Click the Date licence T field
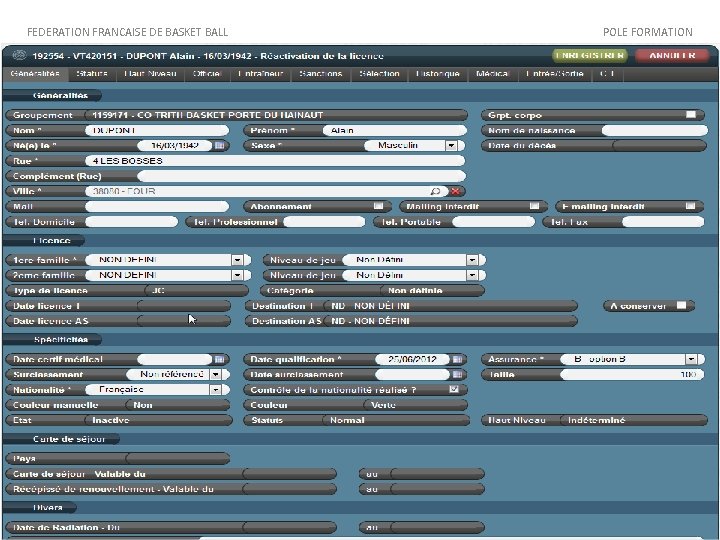The width and height of the screenshot is (720, 540). 184,306
